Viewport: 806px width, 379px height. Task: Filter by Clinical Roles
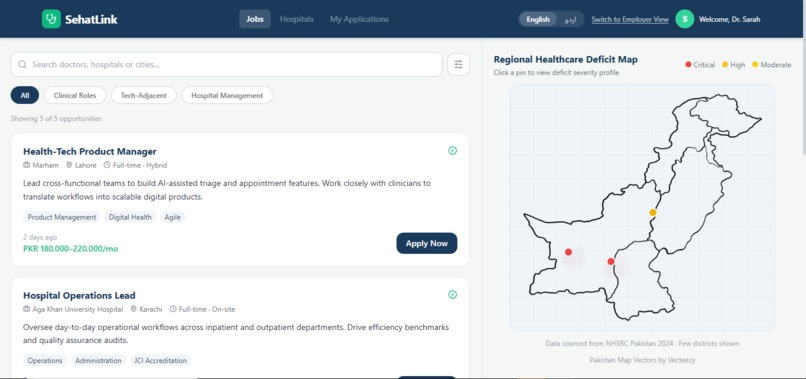tap(75, 95)
